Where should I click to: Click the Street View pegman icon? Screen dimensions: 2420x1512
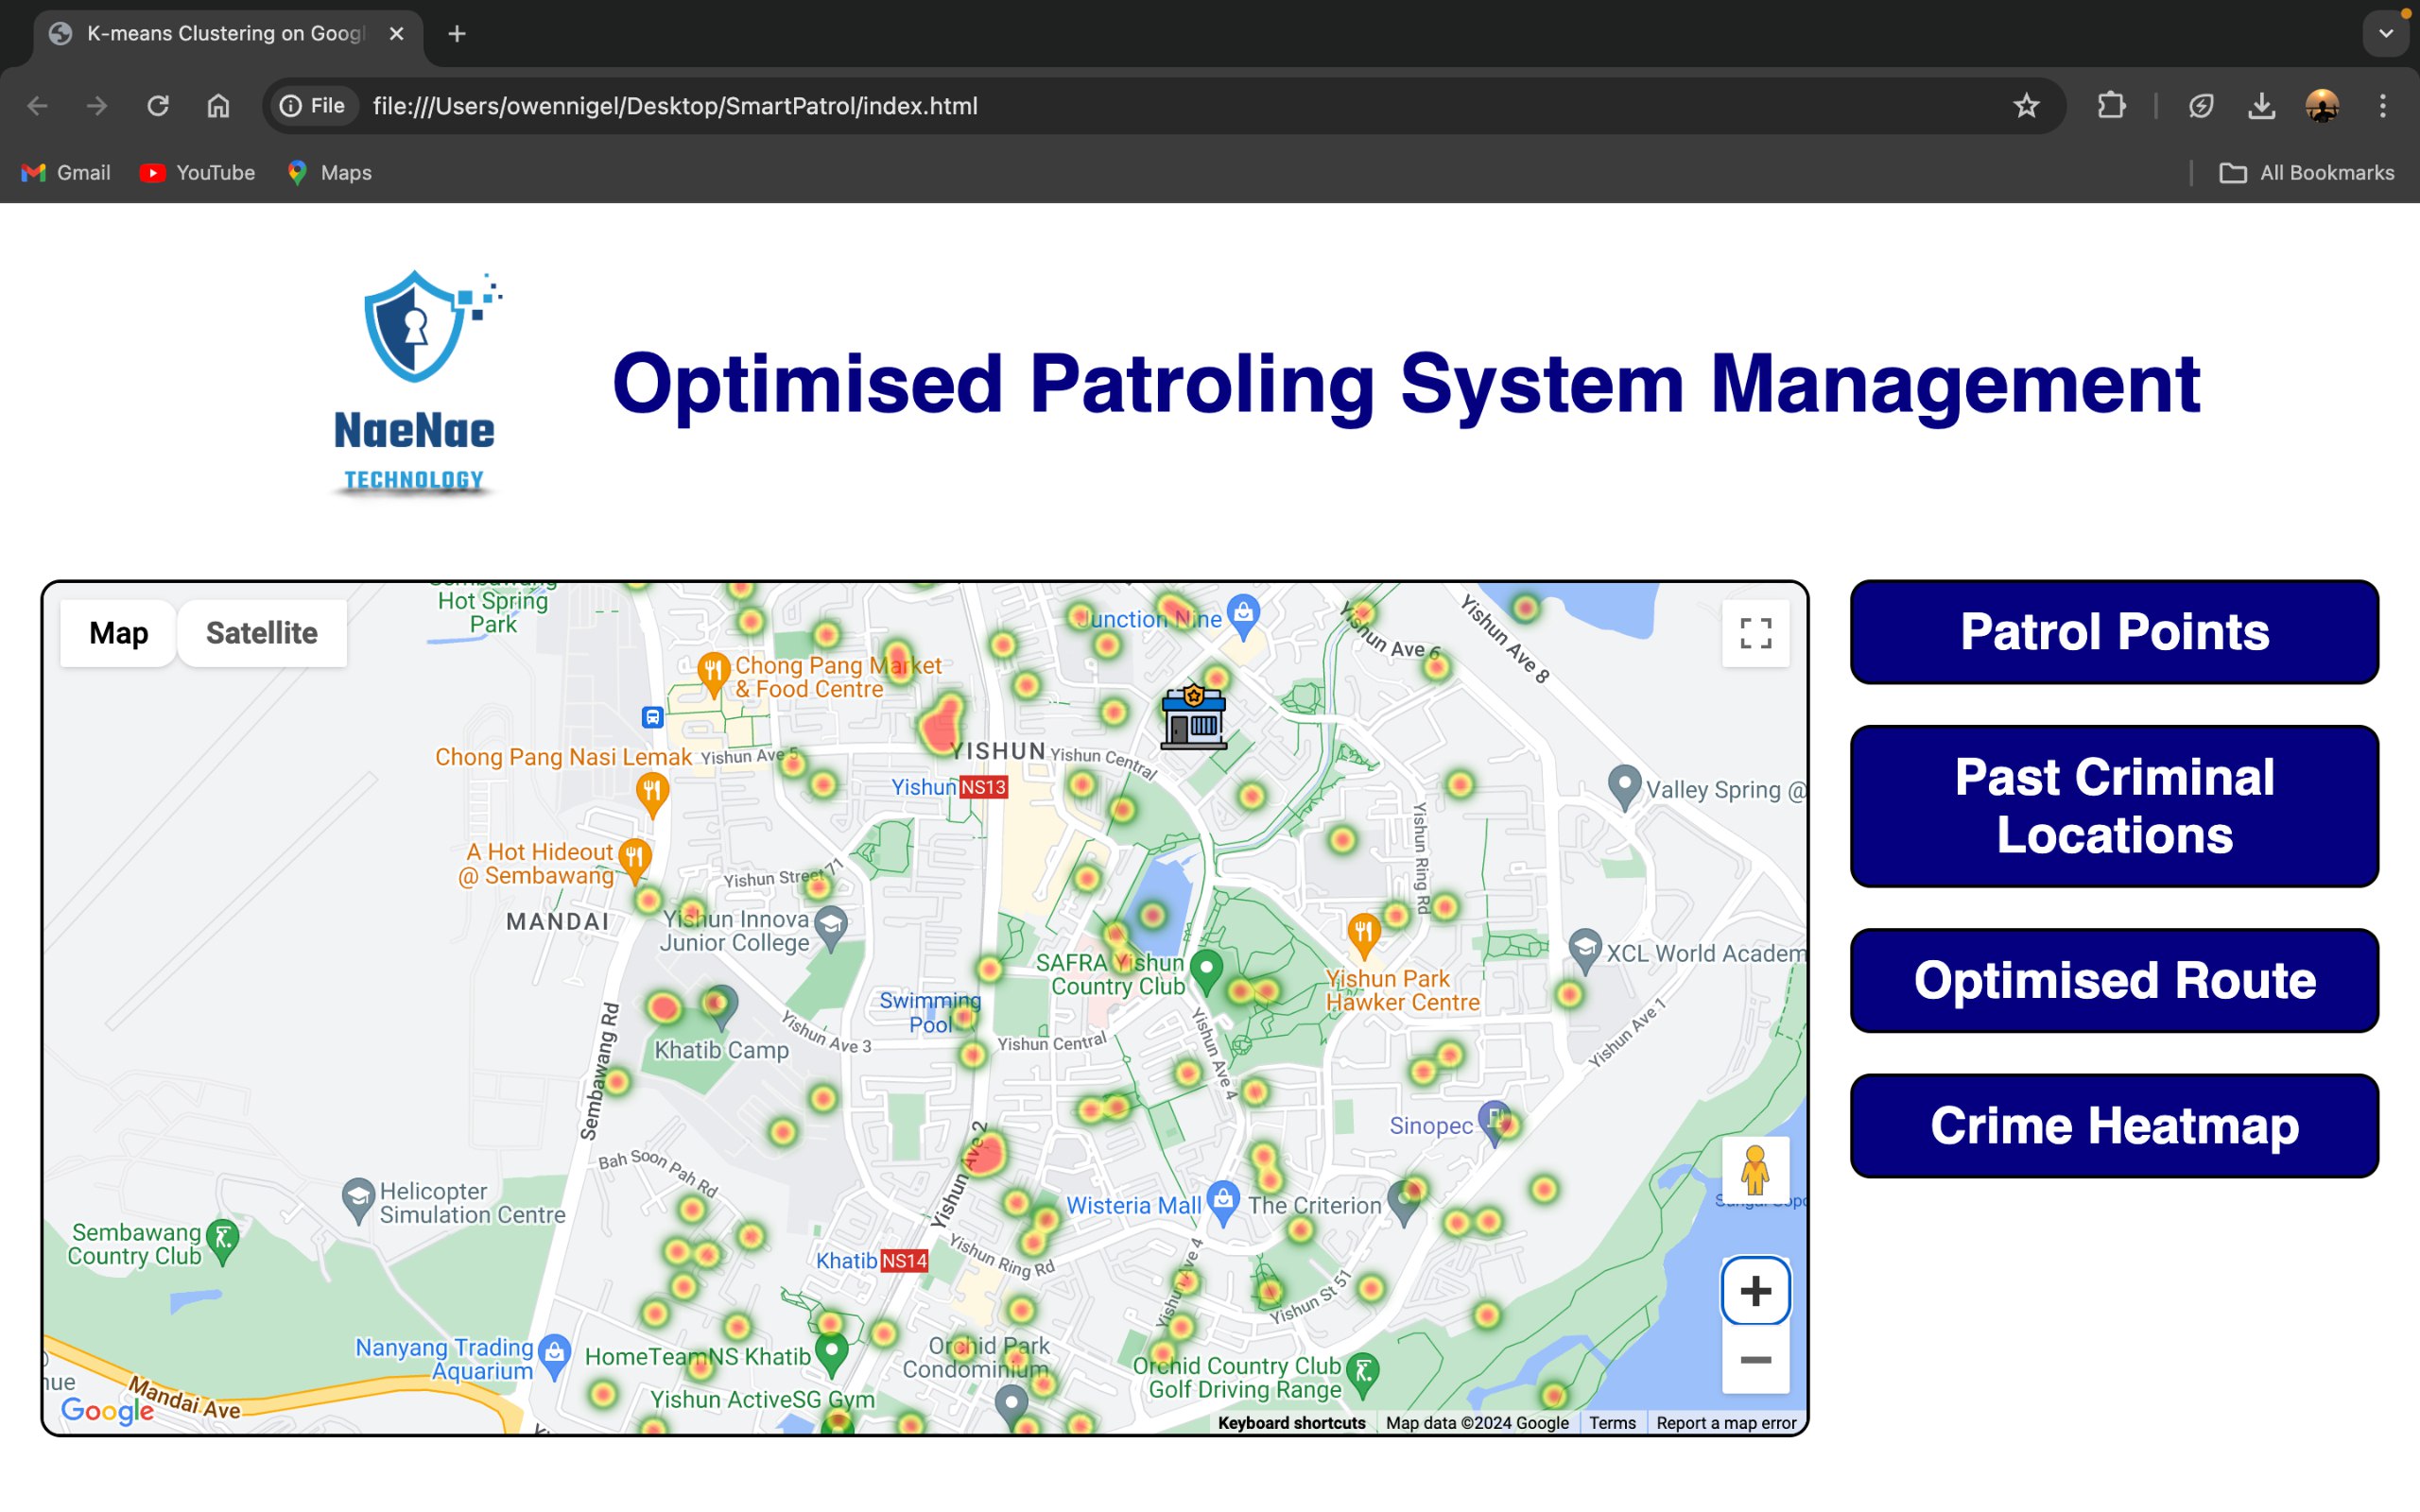1755,1170
